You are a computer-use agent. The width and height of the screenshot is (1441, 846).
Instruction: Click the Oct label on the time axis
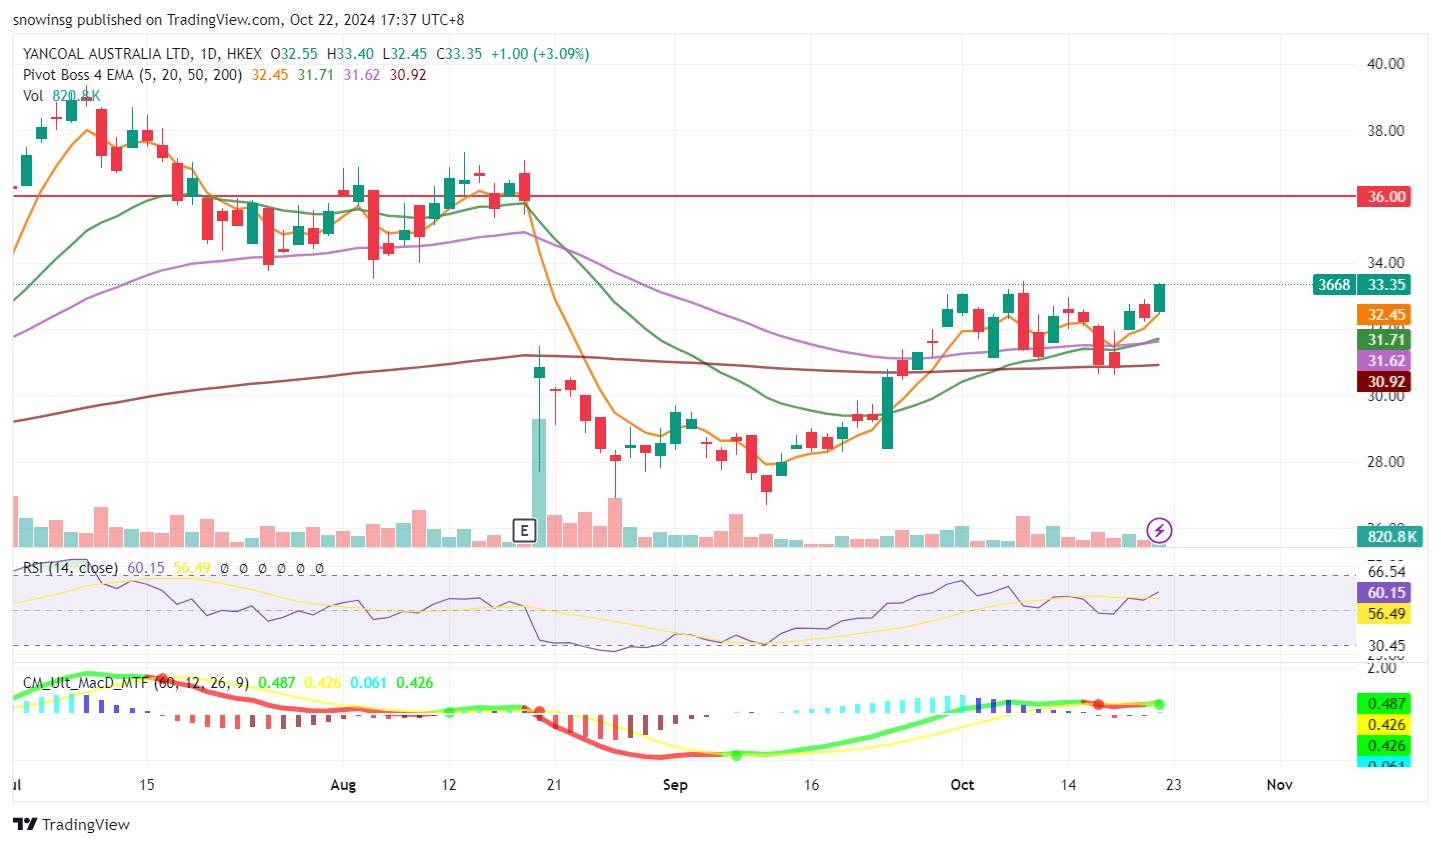(962, 785)
